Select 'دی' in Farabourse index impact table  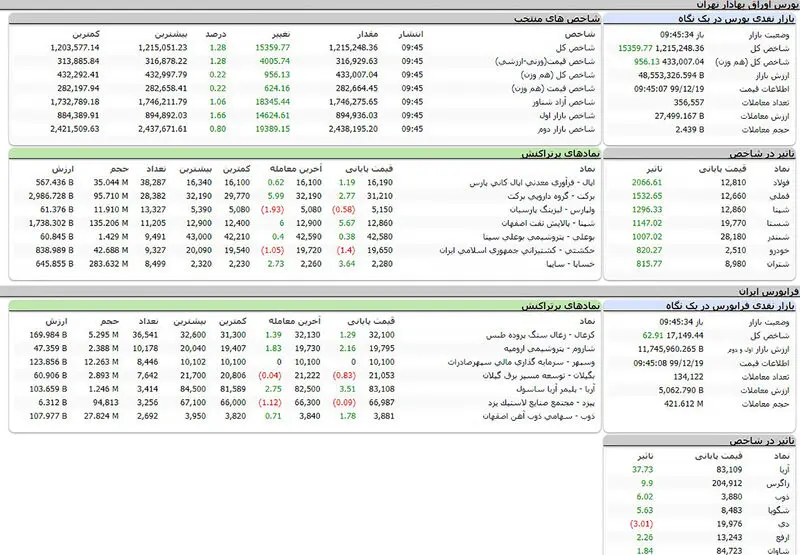pos(786,524)
